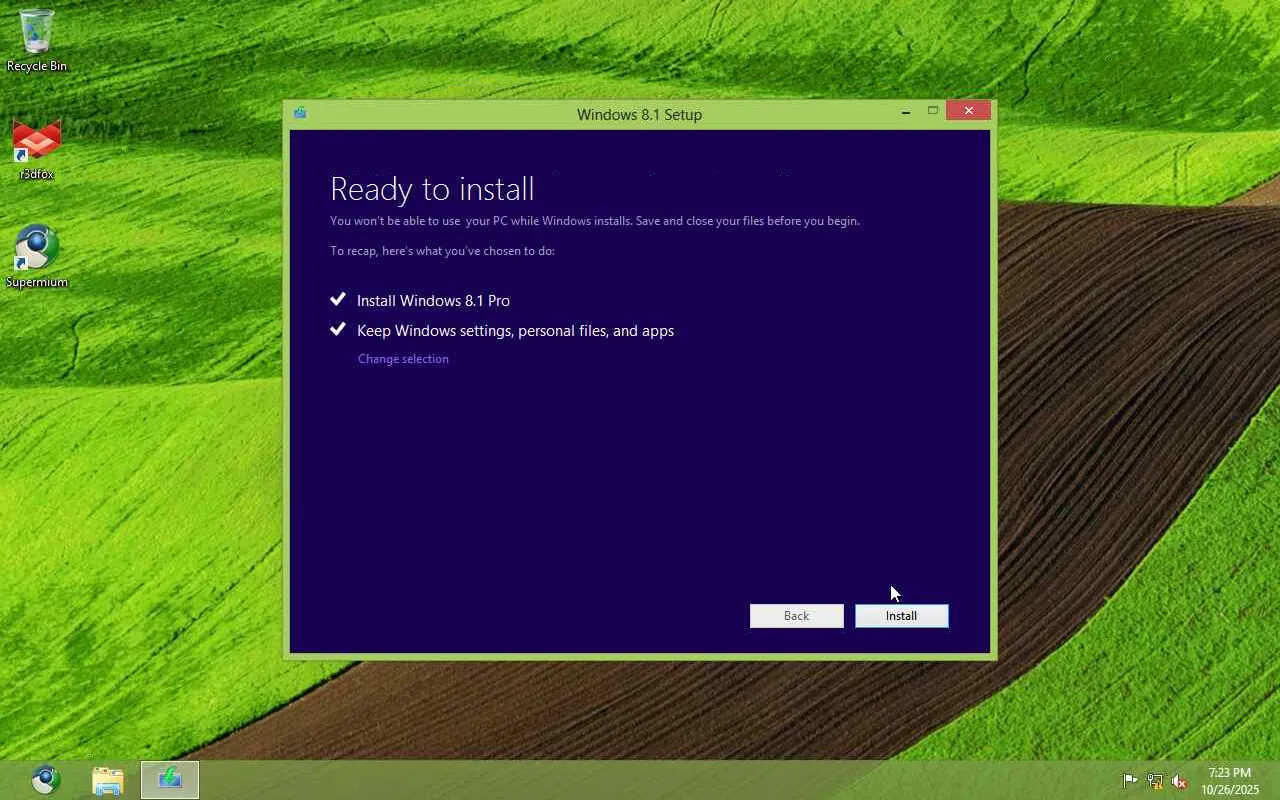The width and height of the screenshot is (1280, 800).
Task: Click the "You won't be able to use your PC" notice
Action: pos(595,221)
